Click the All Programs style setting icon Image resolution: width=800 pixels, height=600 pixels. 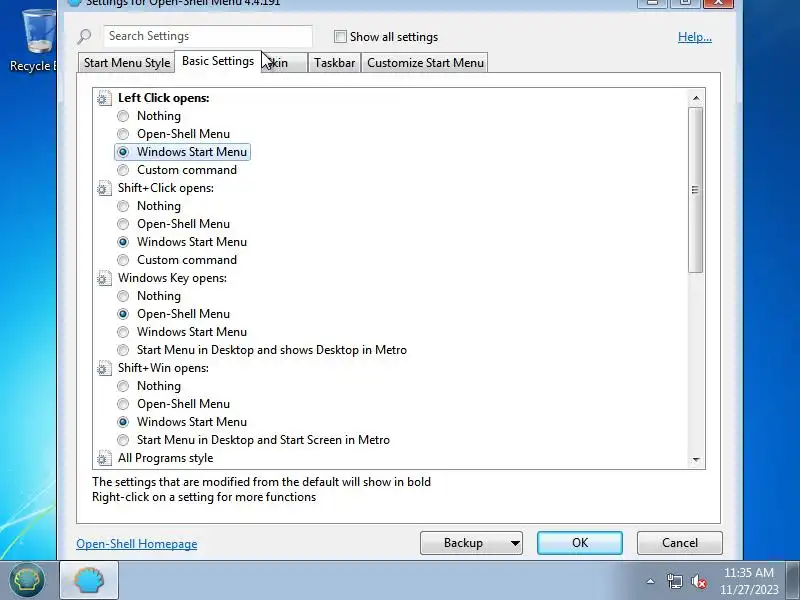[104, 458]
